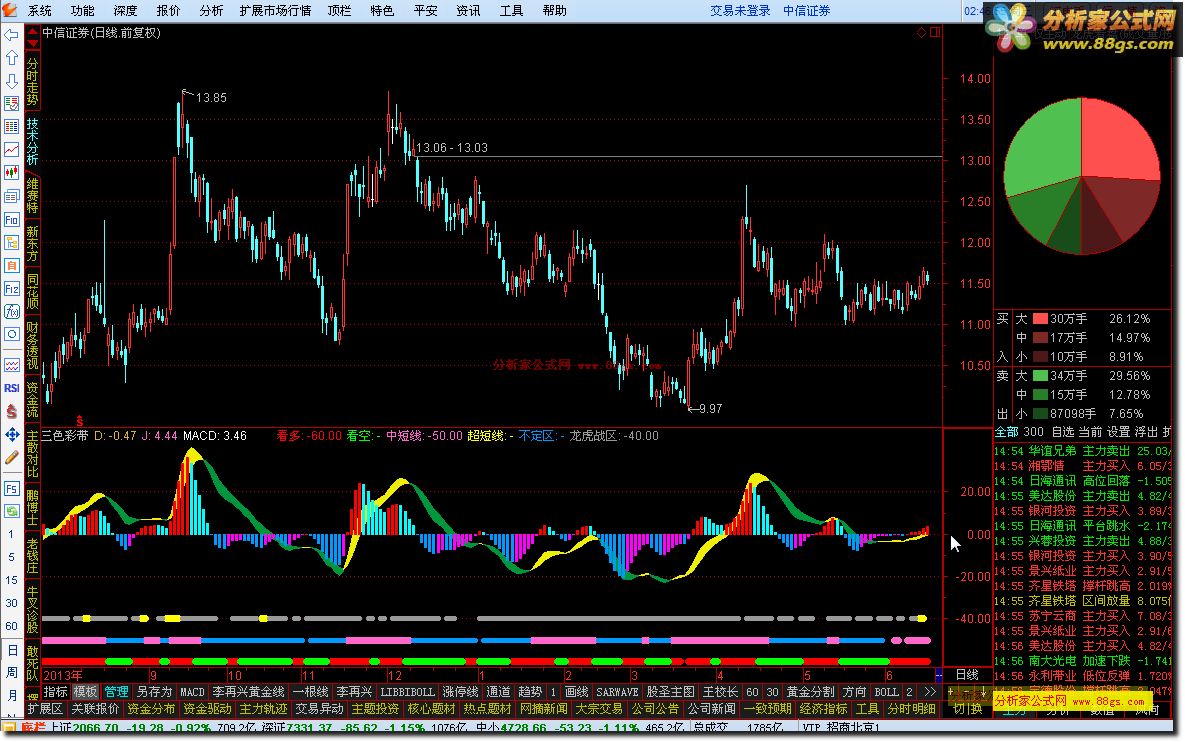Open the f(x) formula icon
The width and height of the screenshot is (1185, 742).
(11, 311)
